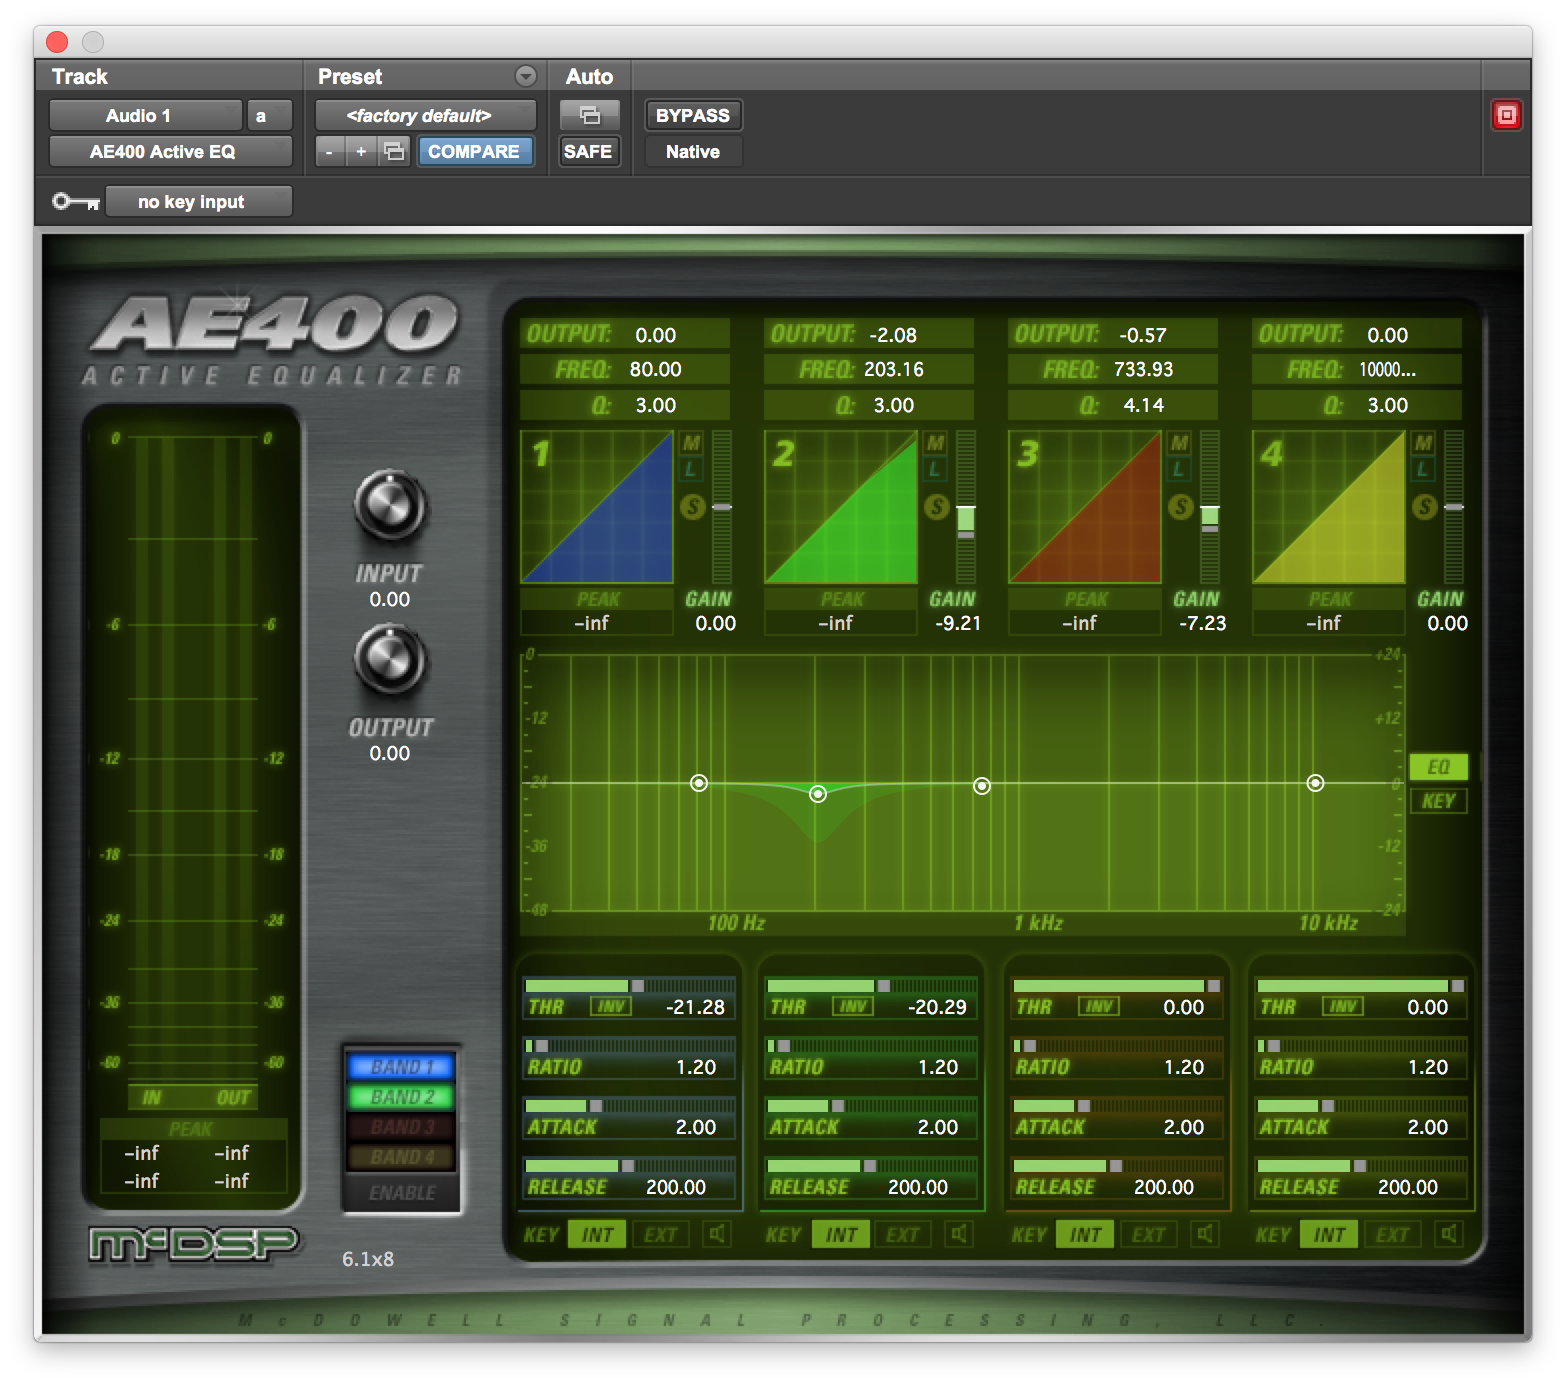Toggle band 1 M mode button
Viewport: 1566px width, 1384px height.
coord(692,442)
